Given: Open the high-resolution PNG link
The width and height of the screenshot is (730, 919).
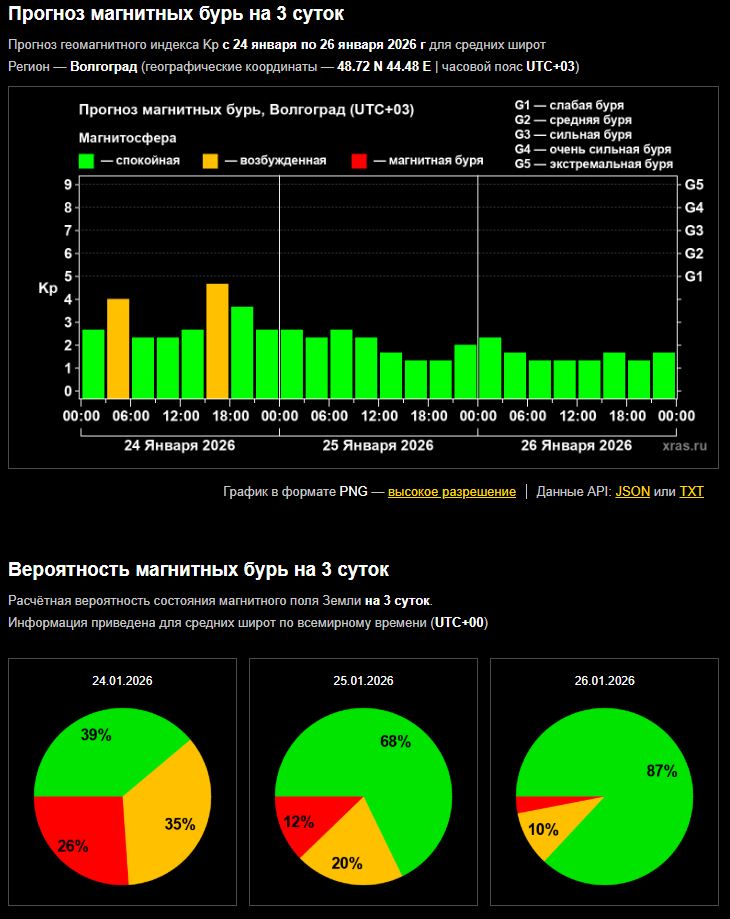Looking at the screenshot, I should click(452, 491).
